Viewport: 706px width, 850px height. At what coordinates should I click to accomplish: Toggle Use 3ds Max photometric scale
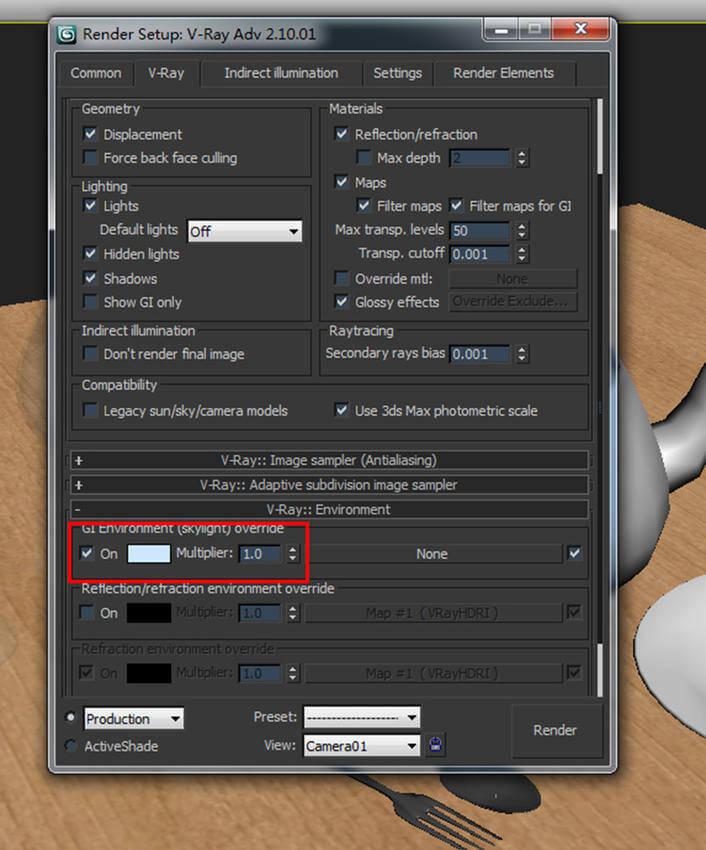tap(342, 410)
